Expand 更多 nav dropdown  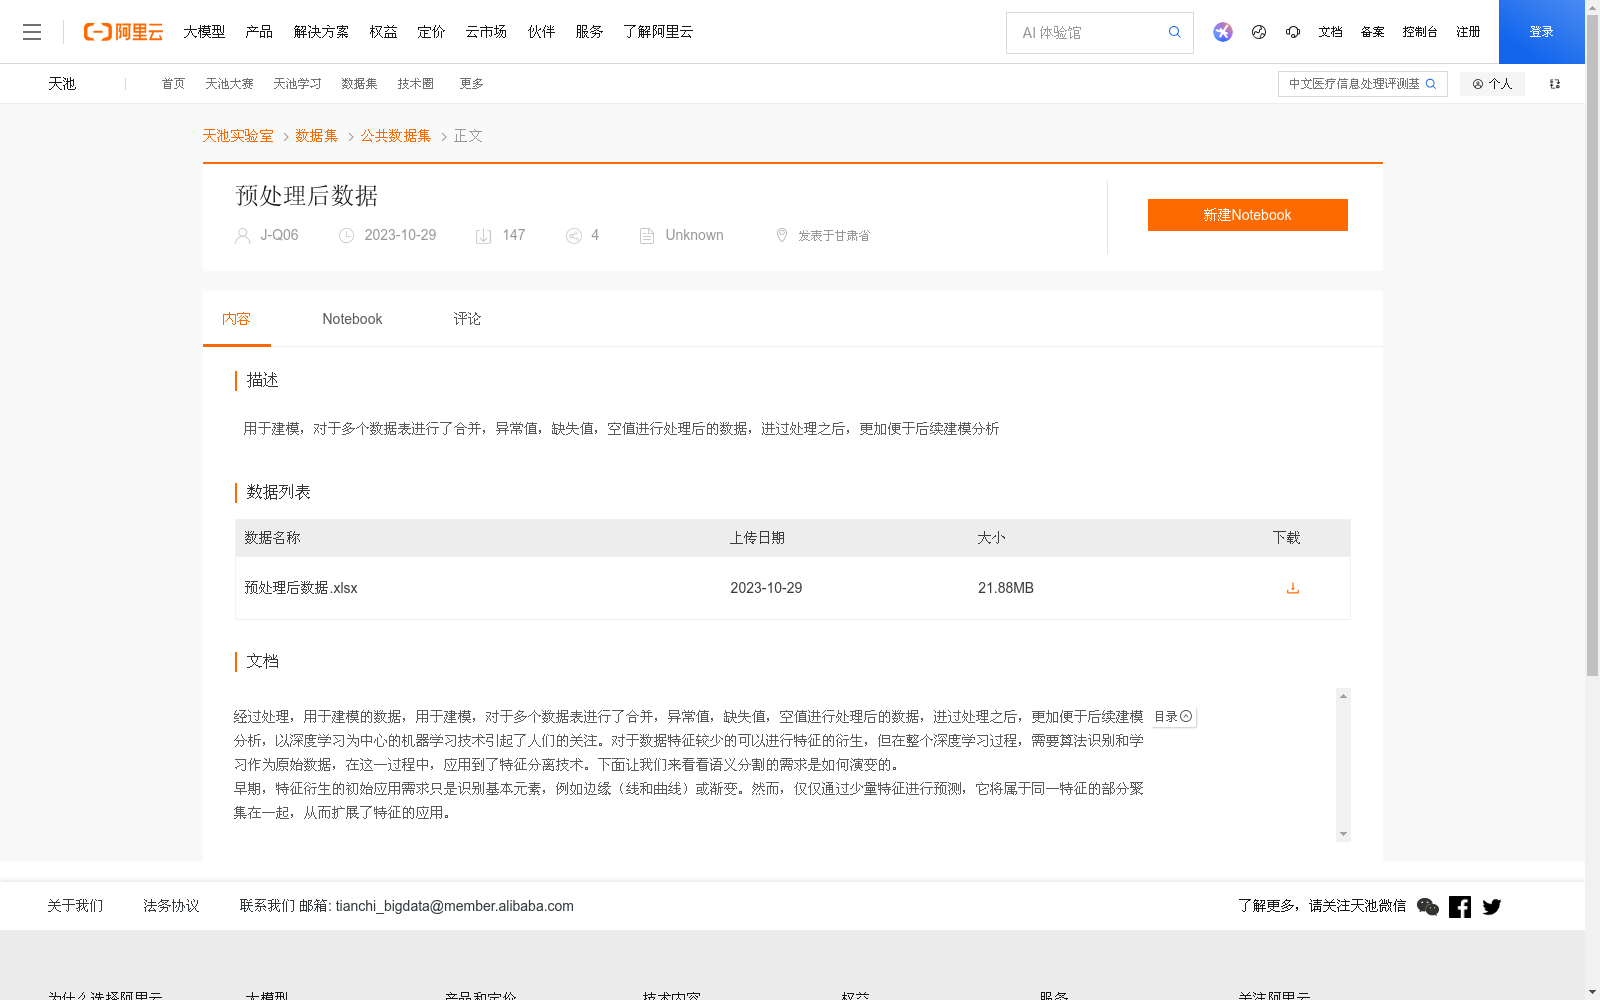(x=471, y=84)
